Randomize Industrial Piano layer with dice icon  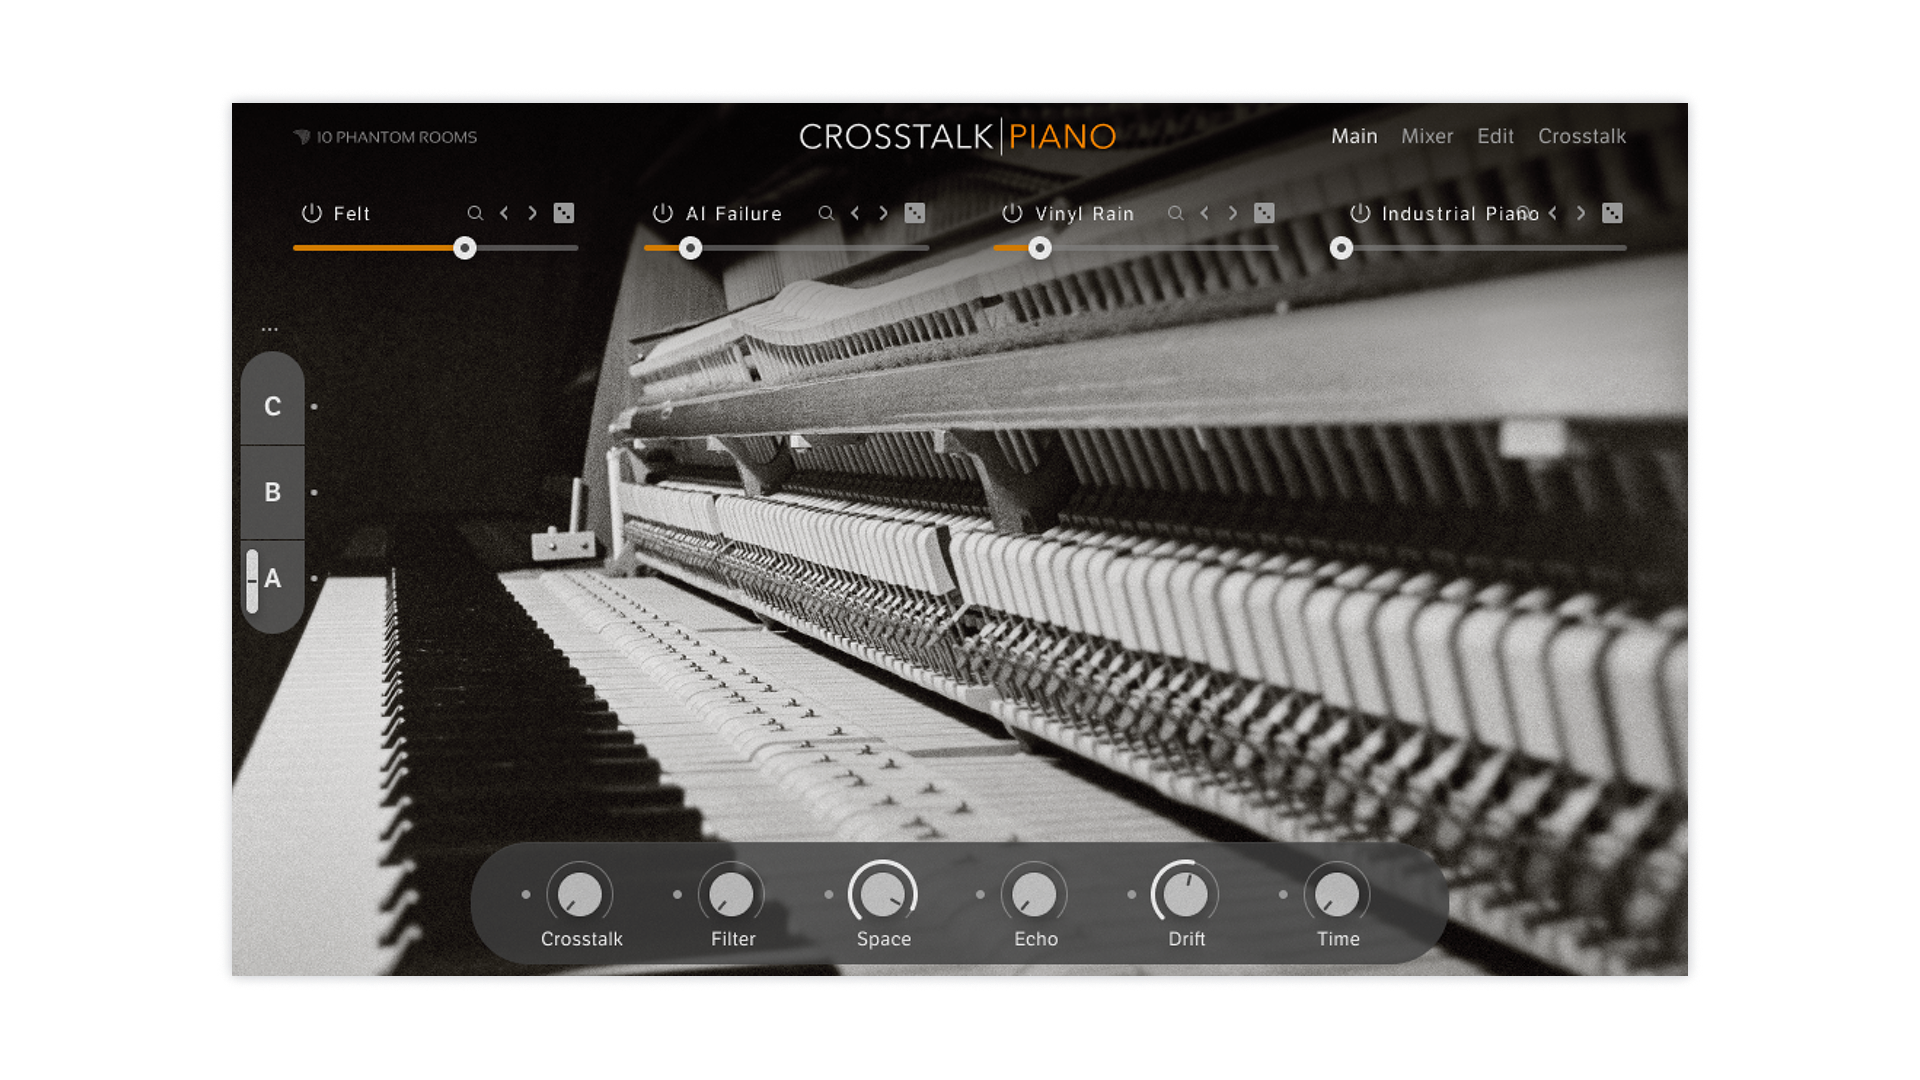coord(1612,213)
